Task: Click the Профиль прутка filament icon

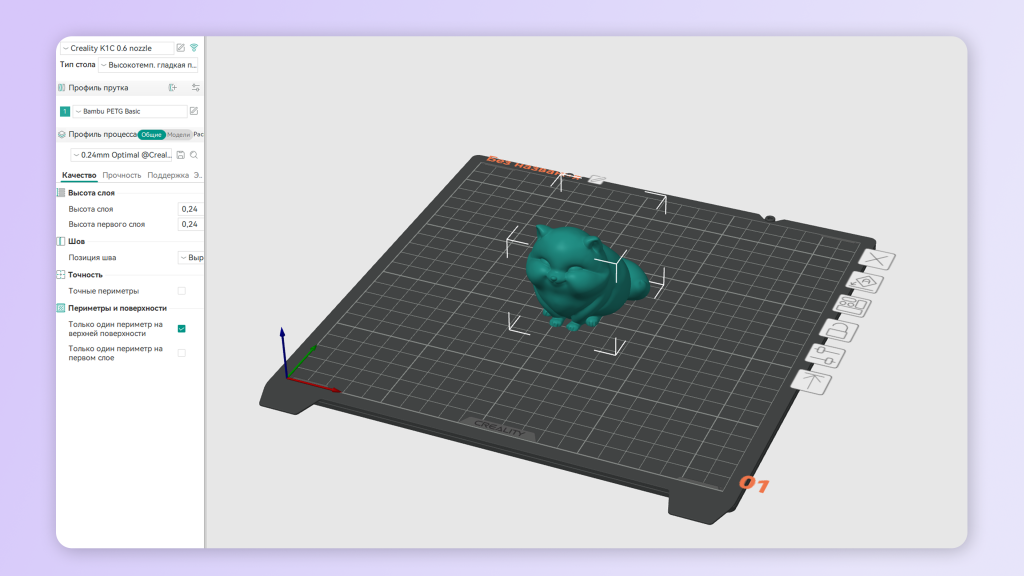Action: (61, 88)
